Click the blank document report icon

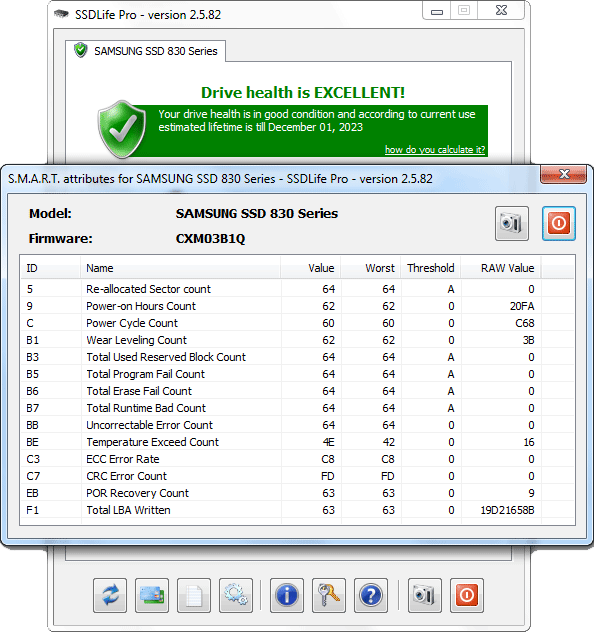point(194,595)
